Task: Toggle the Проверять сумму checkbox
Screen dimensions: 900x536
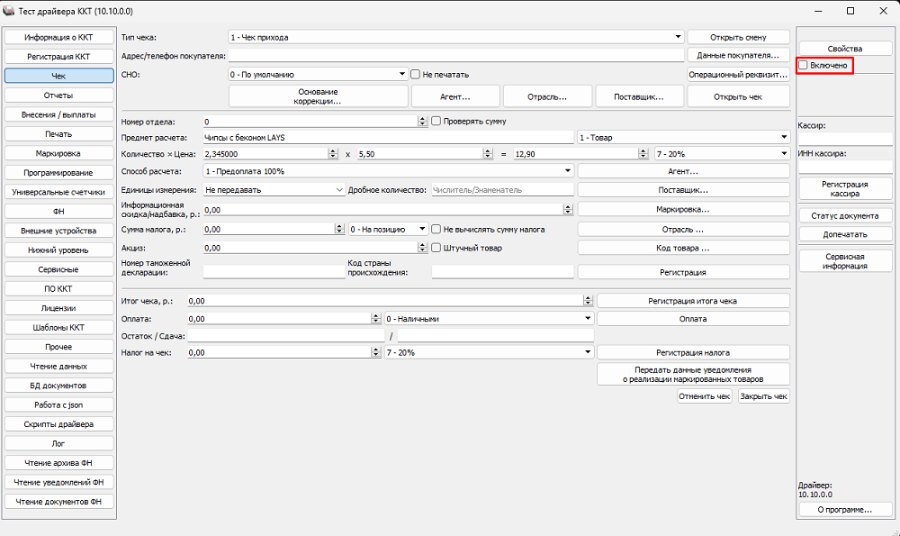Action: pyautogui.click(x=436, y=121)
